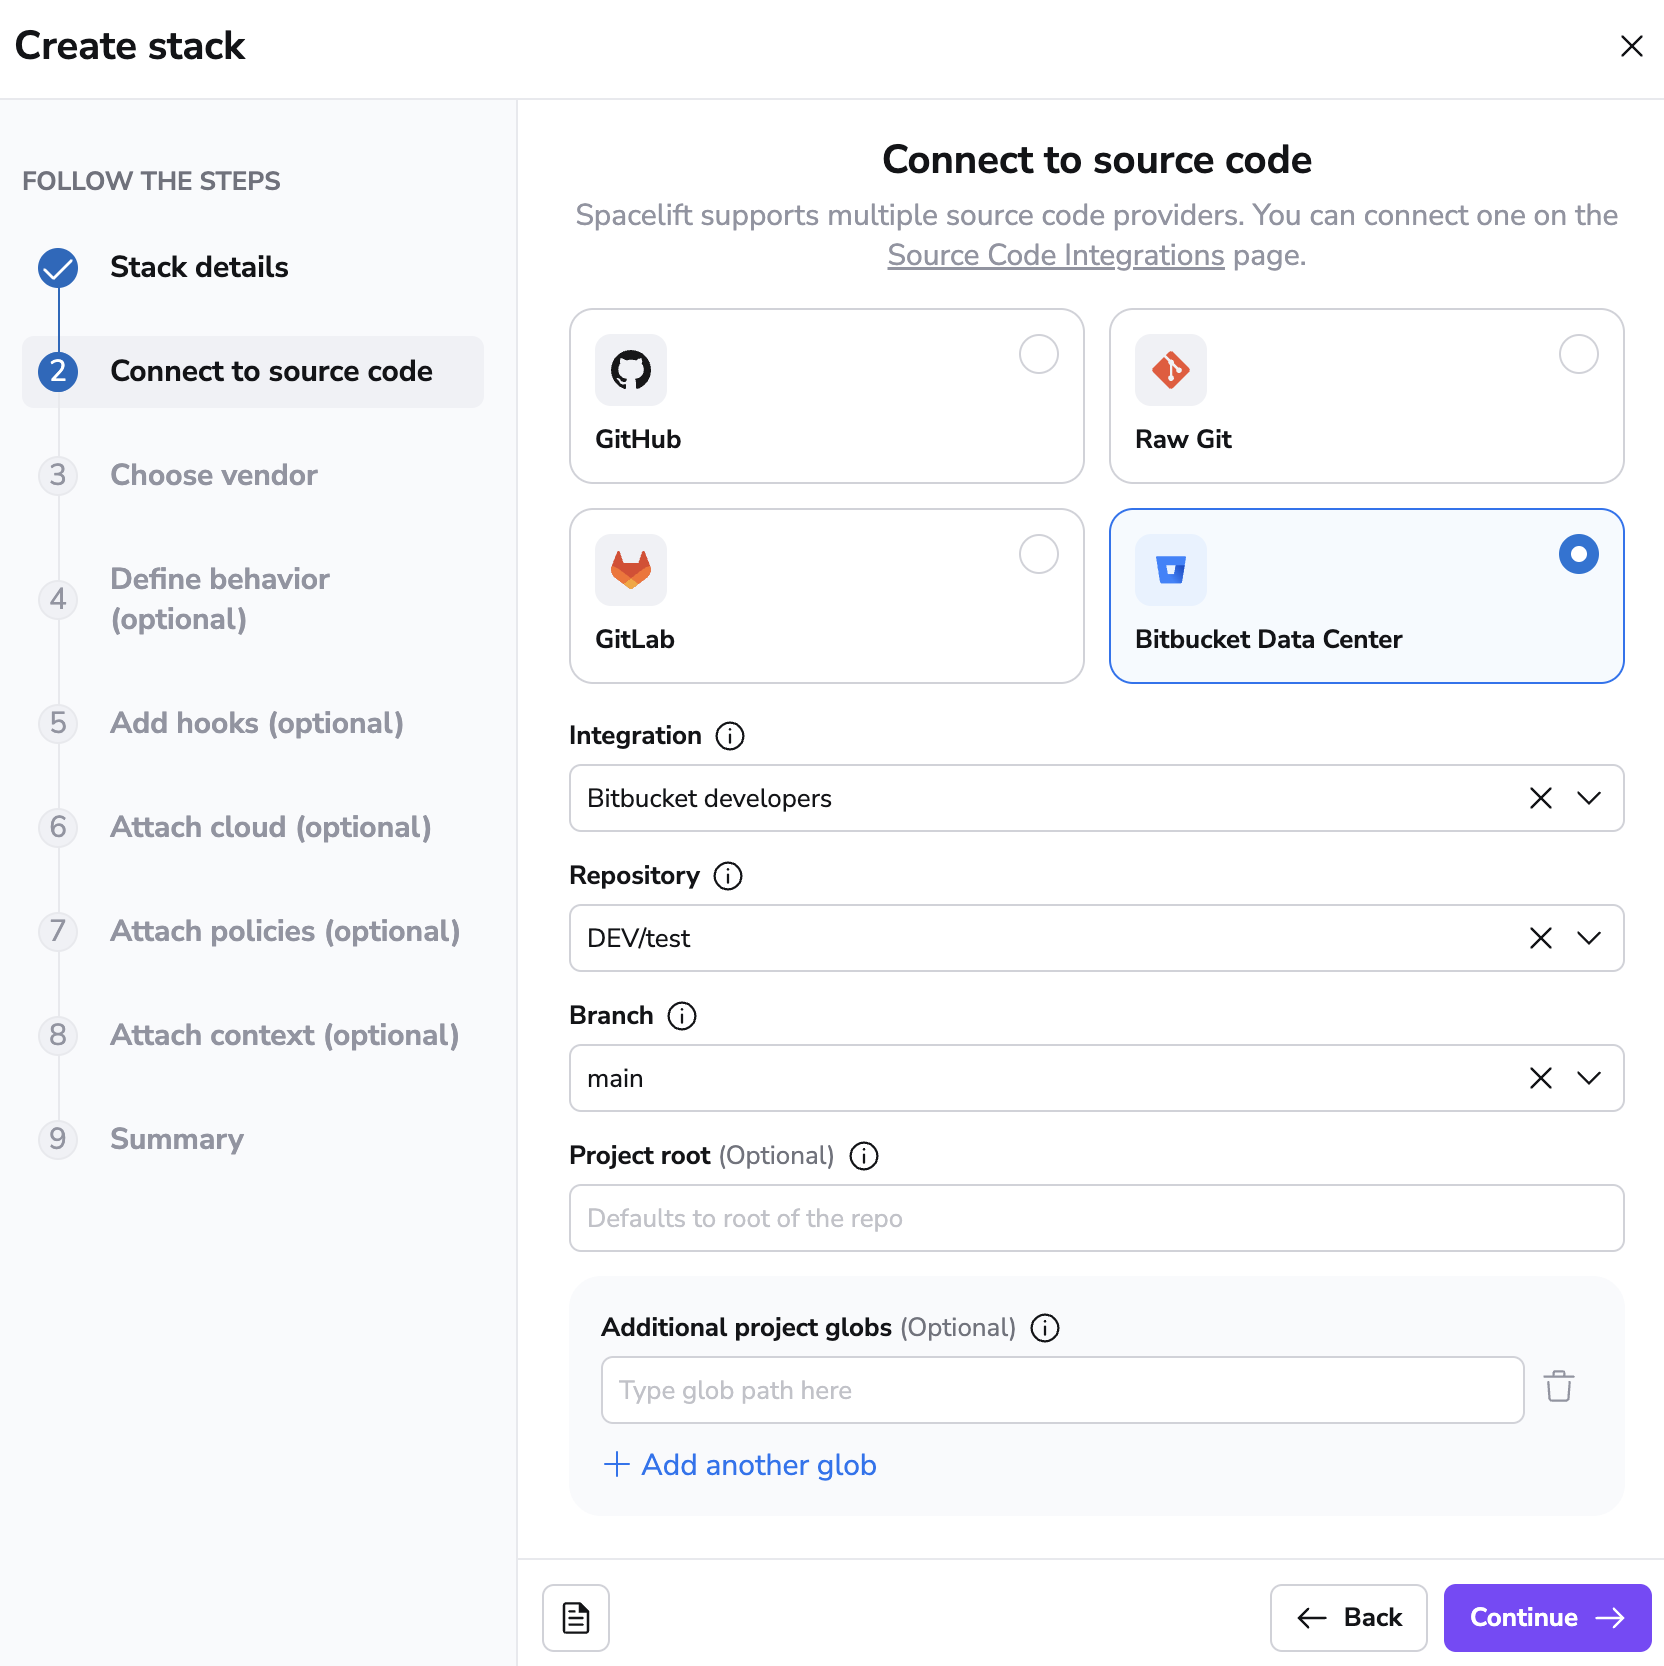Select the GitHub radio button
The image size is (1664, 1666).
click(x=1039, y=354)
